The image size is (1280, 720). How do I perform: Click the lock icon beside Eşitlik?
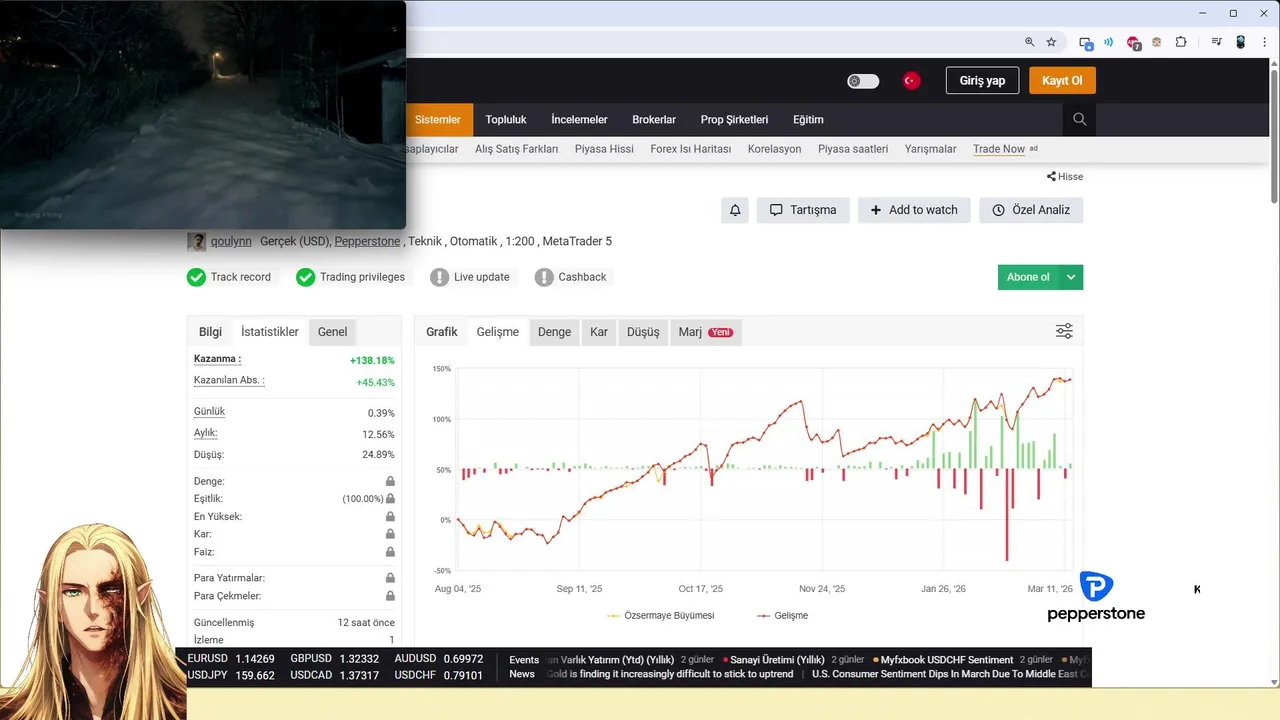(x=390, y=498)
